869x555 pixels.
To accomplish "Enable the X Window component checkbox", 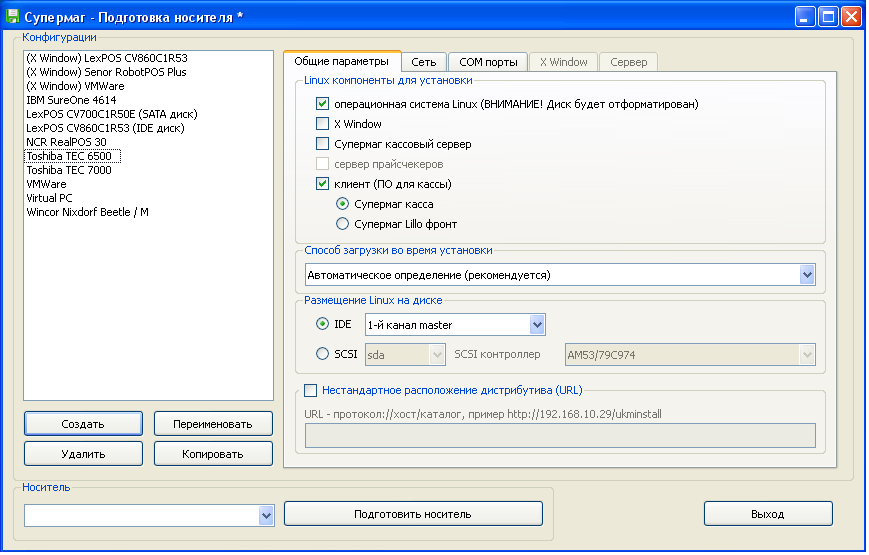I will point(322,124).
